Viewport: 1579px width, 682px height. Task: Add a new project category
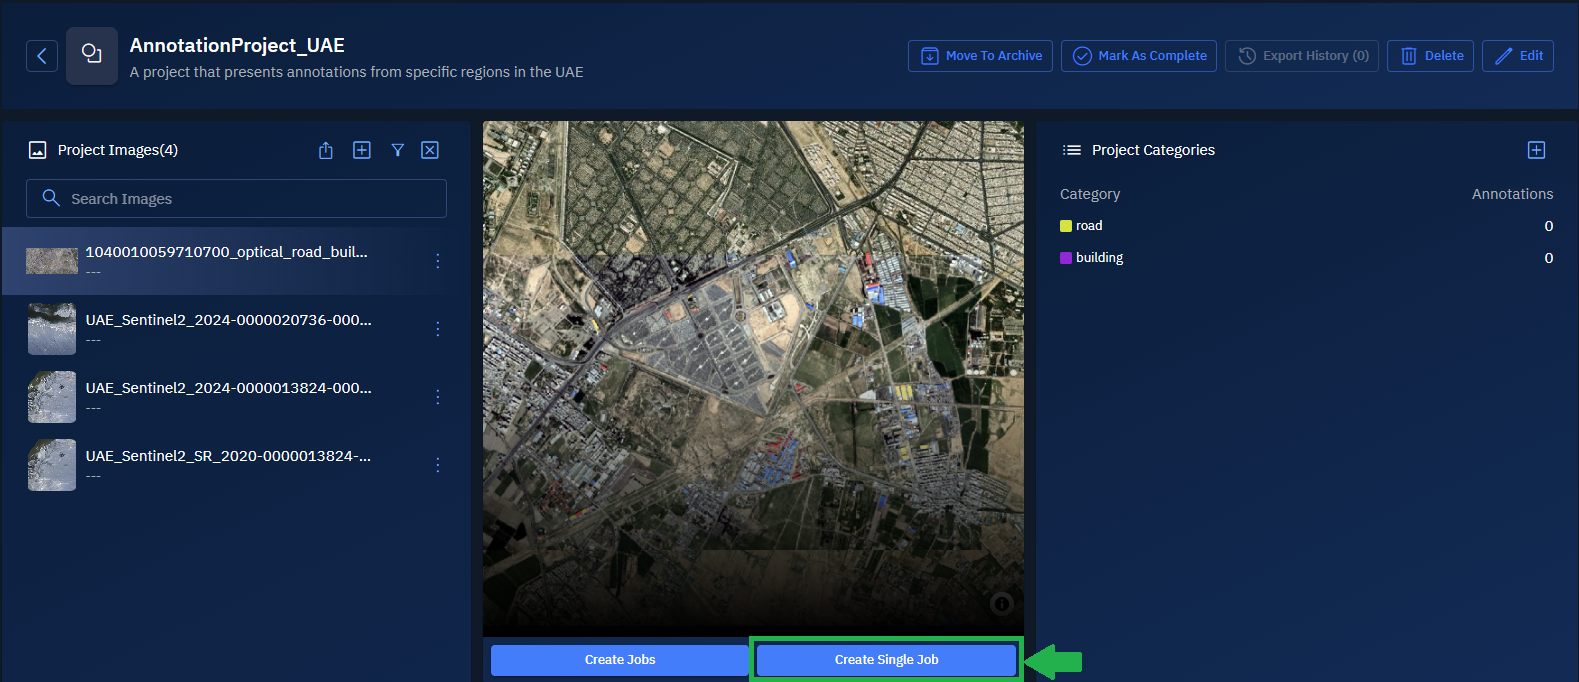[x=1536, y=150]
